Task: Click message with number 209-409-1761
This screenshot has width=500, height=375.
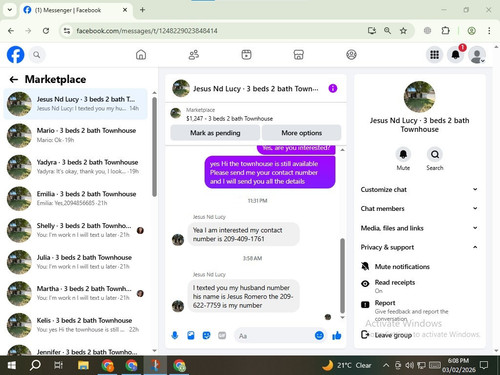Action: point(243,234)
